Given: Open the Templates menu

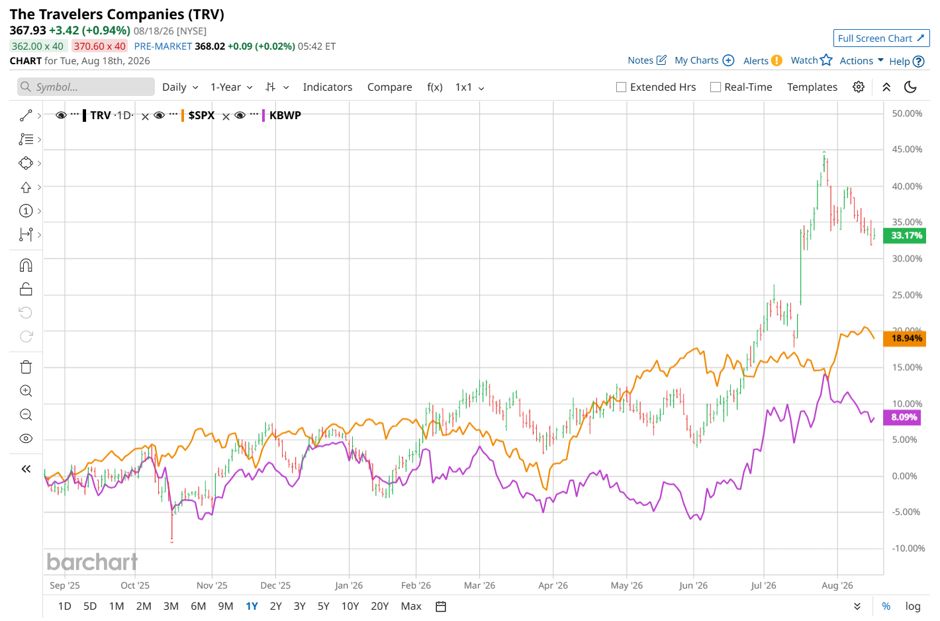Looking at the screenshot, I should 812,87.
